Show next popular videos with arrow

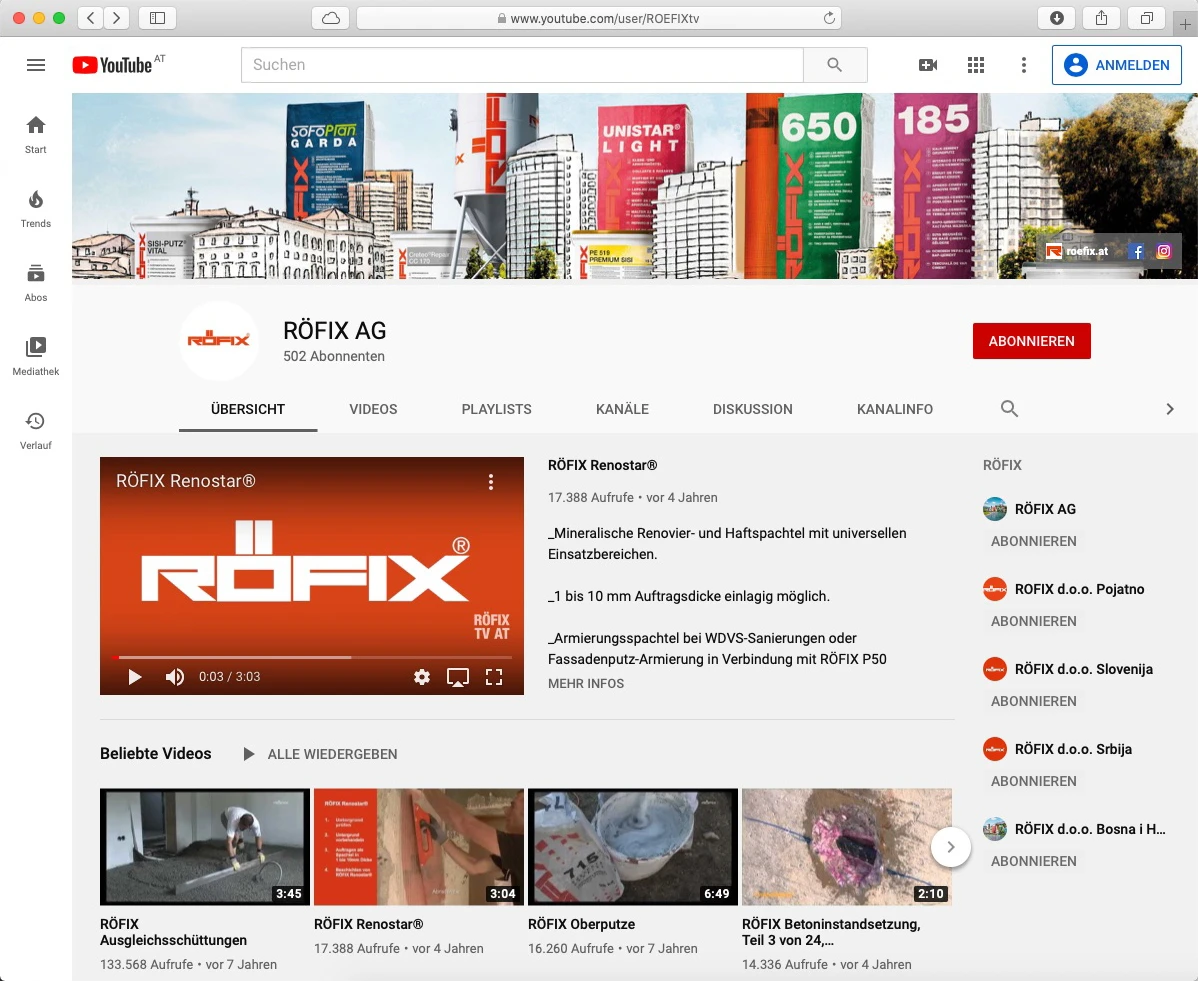(951, 847)
